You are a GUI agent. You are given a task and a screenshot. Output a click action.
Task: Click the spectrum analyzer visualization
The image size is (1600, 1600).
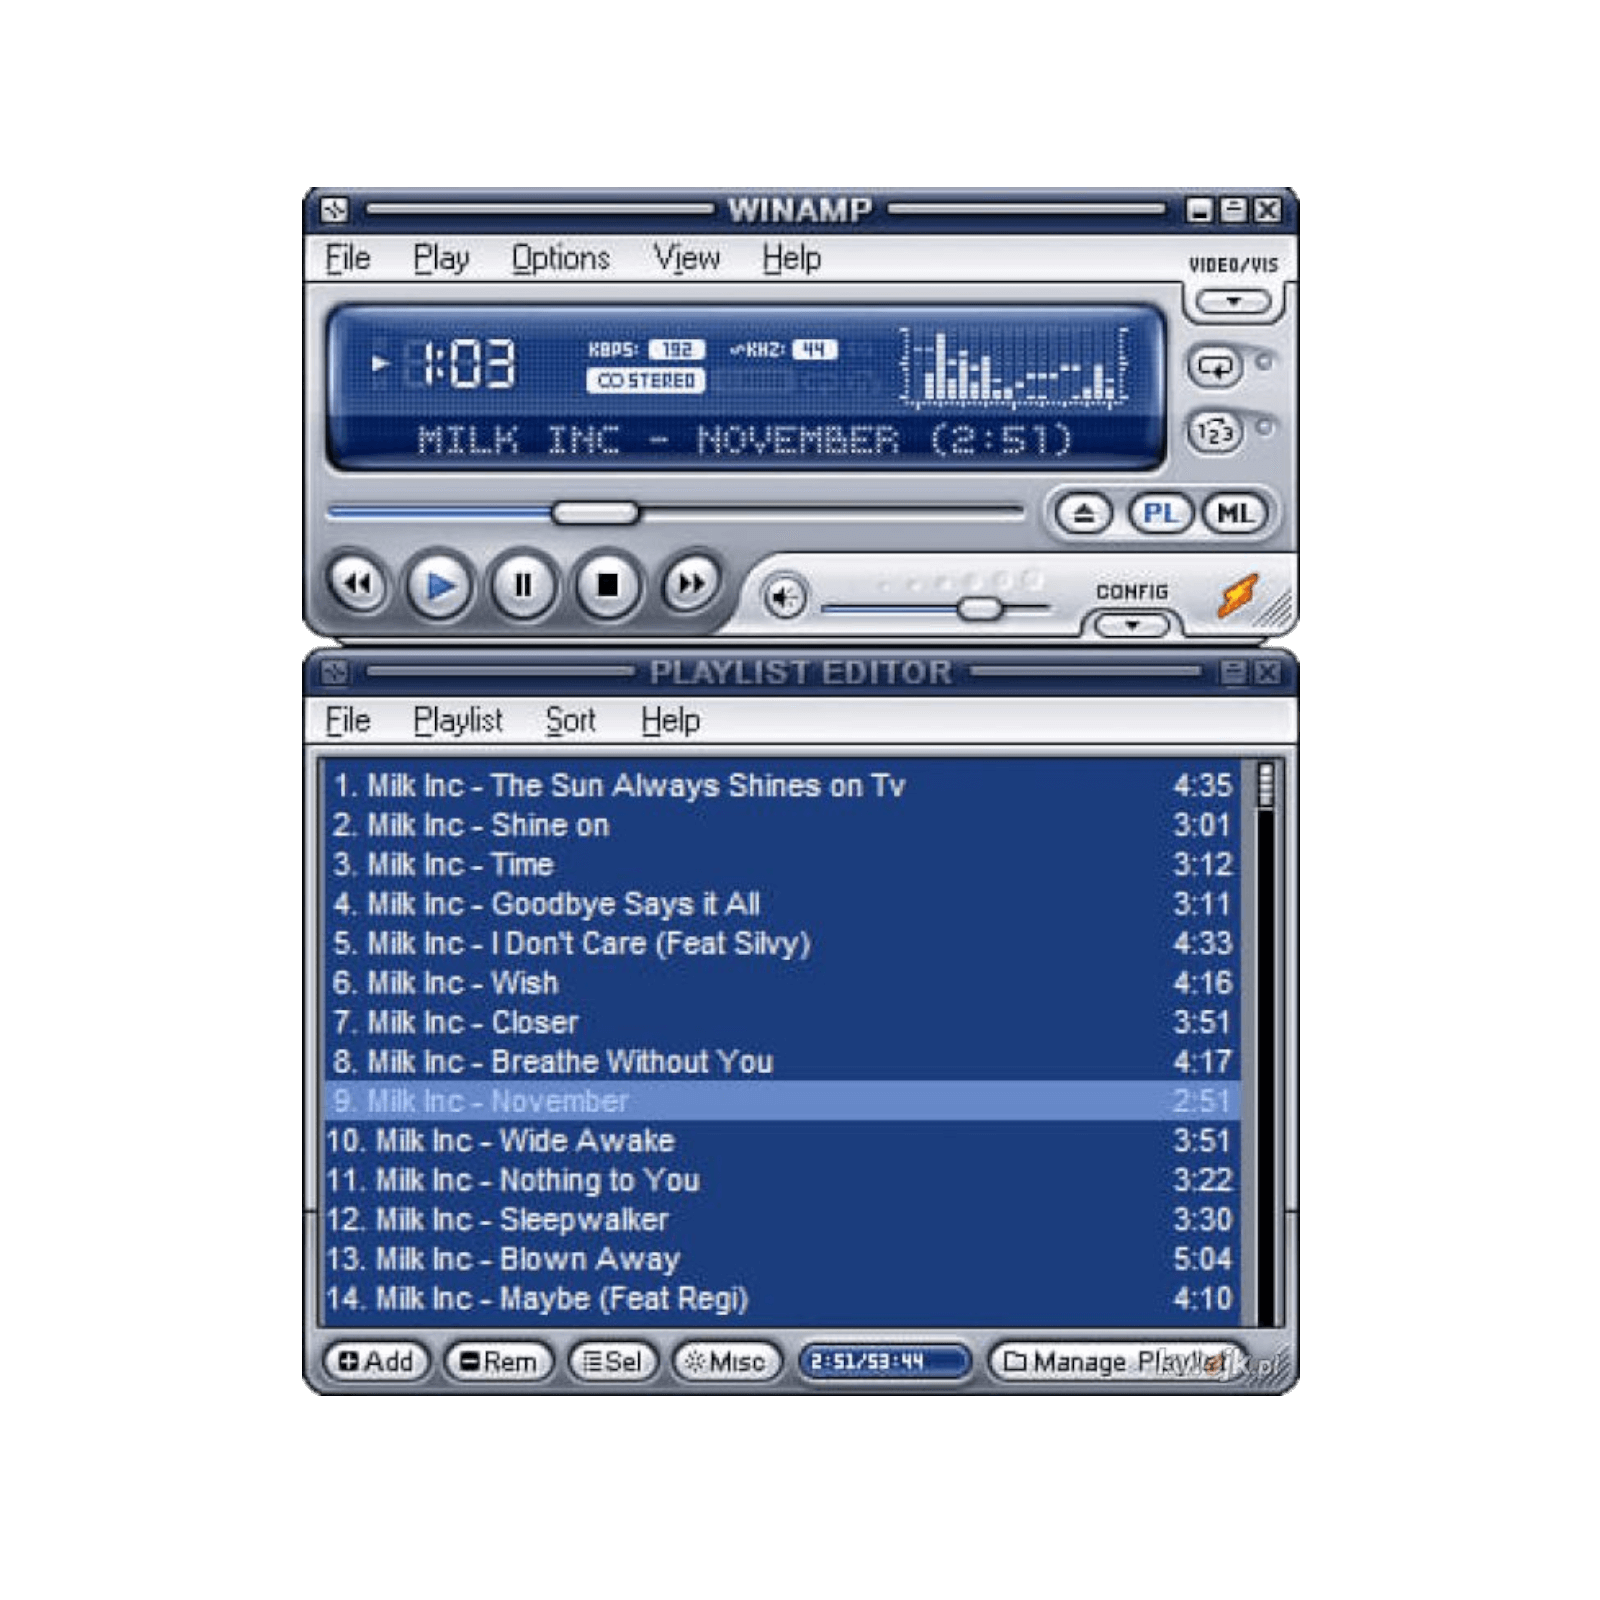pyautogui.click(x=1014, y=367)
